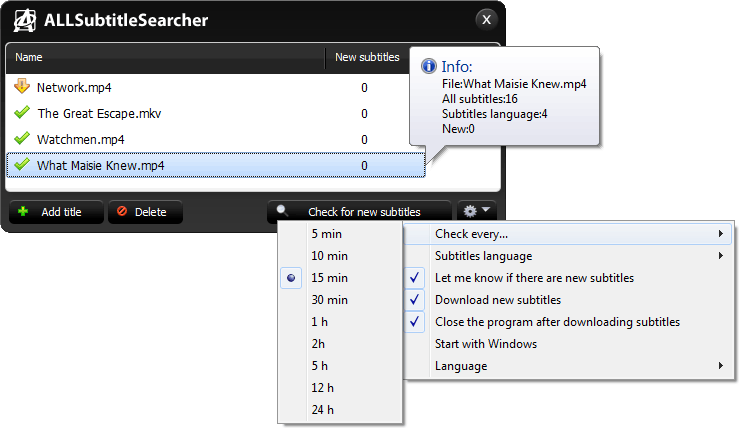Screen dimensions: 739x428
Task: Open the dropdown arrow next to the gear
Action: (x=486, y=209)
